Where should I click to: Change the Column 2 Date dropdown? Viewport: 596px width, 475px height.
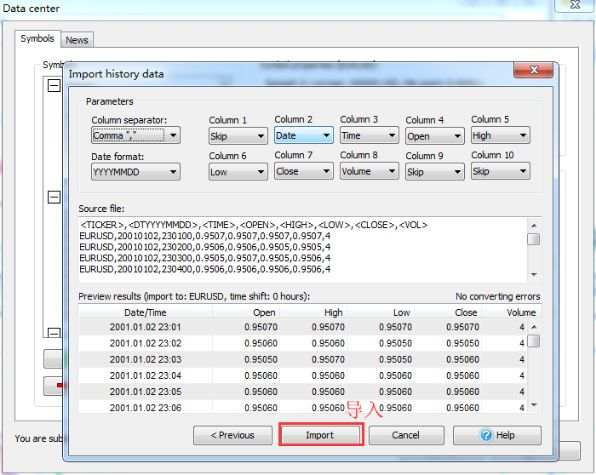pos(304,135)
